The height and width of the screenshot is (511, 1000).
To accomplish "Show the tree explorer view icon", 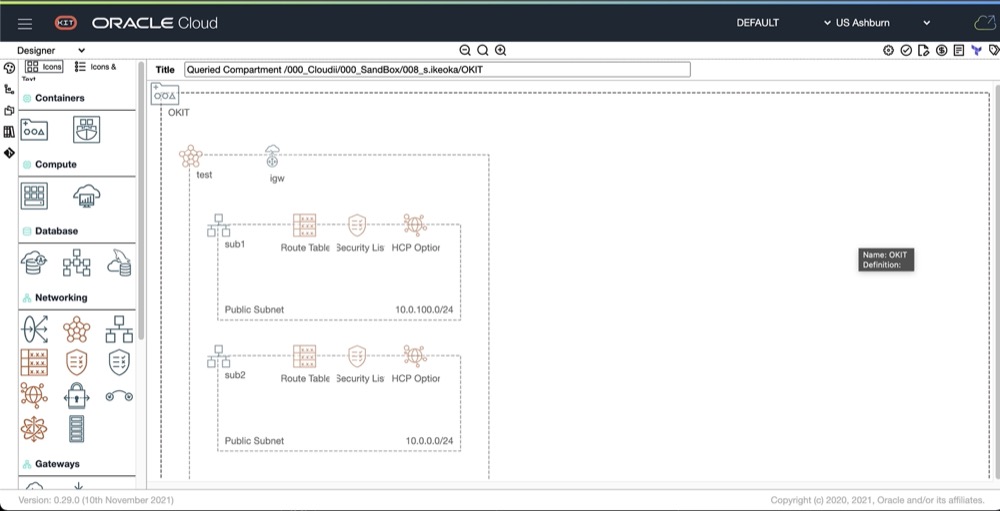I will [x=9, y=89].
